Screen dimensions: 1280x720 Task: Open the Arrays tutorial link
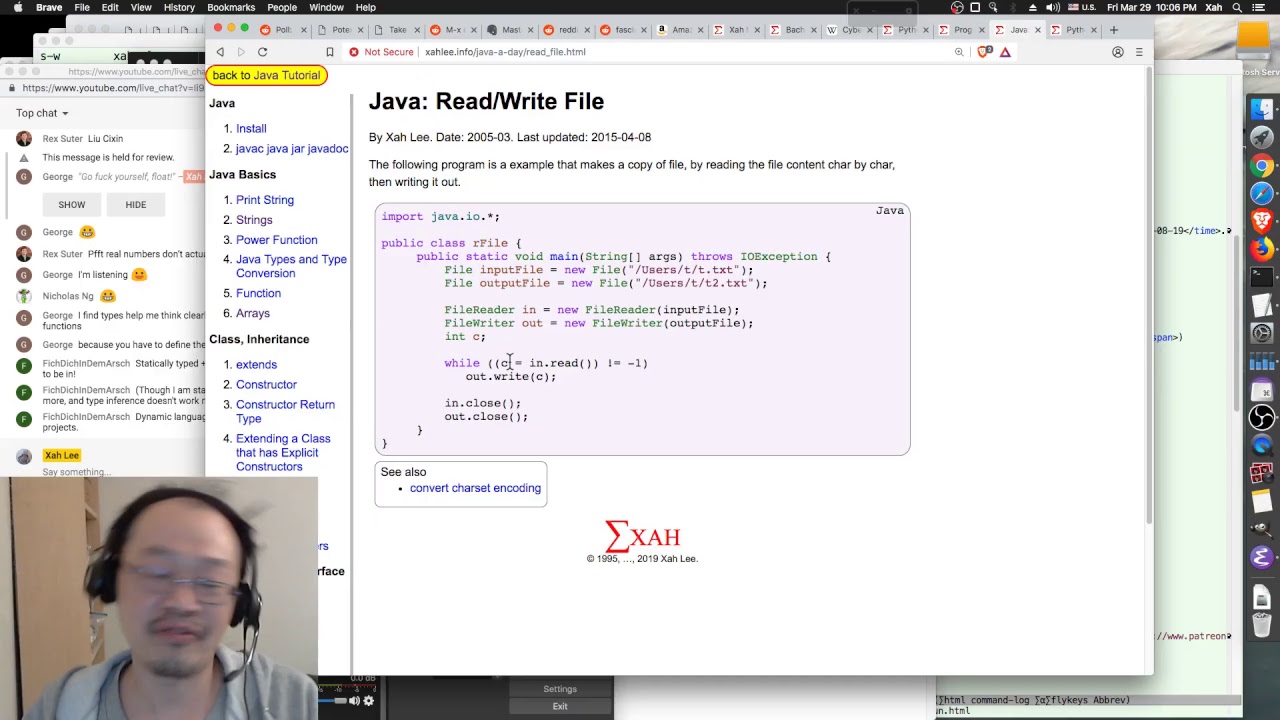click(253, 313)
